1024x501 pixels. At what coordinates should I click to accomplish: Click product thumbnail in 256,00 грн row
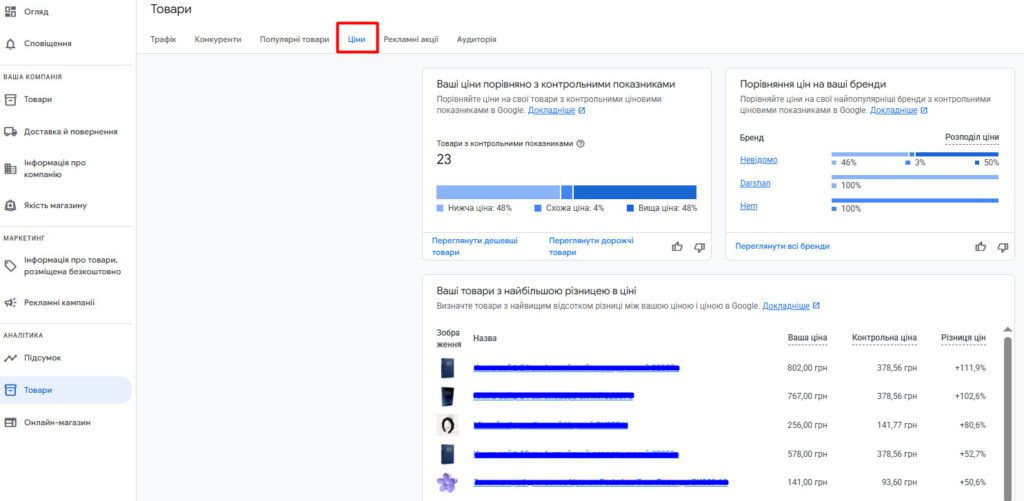(447, 425)
